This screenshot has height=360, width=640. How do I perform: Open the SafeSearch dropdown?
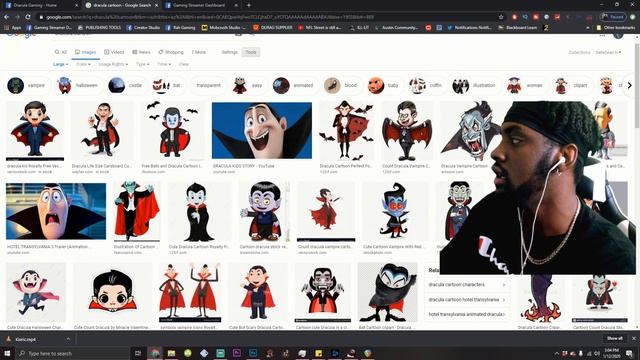tap(608, 53)
